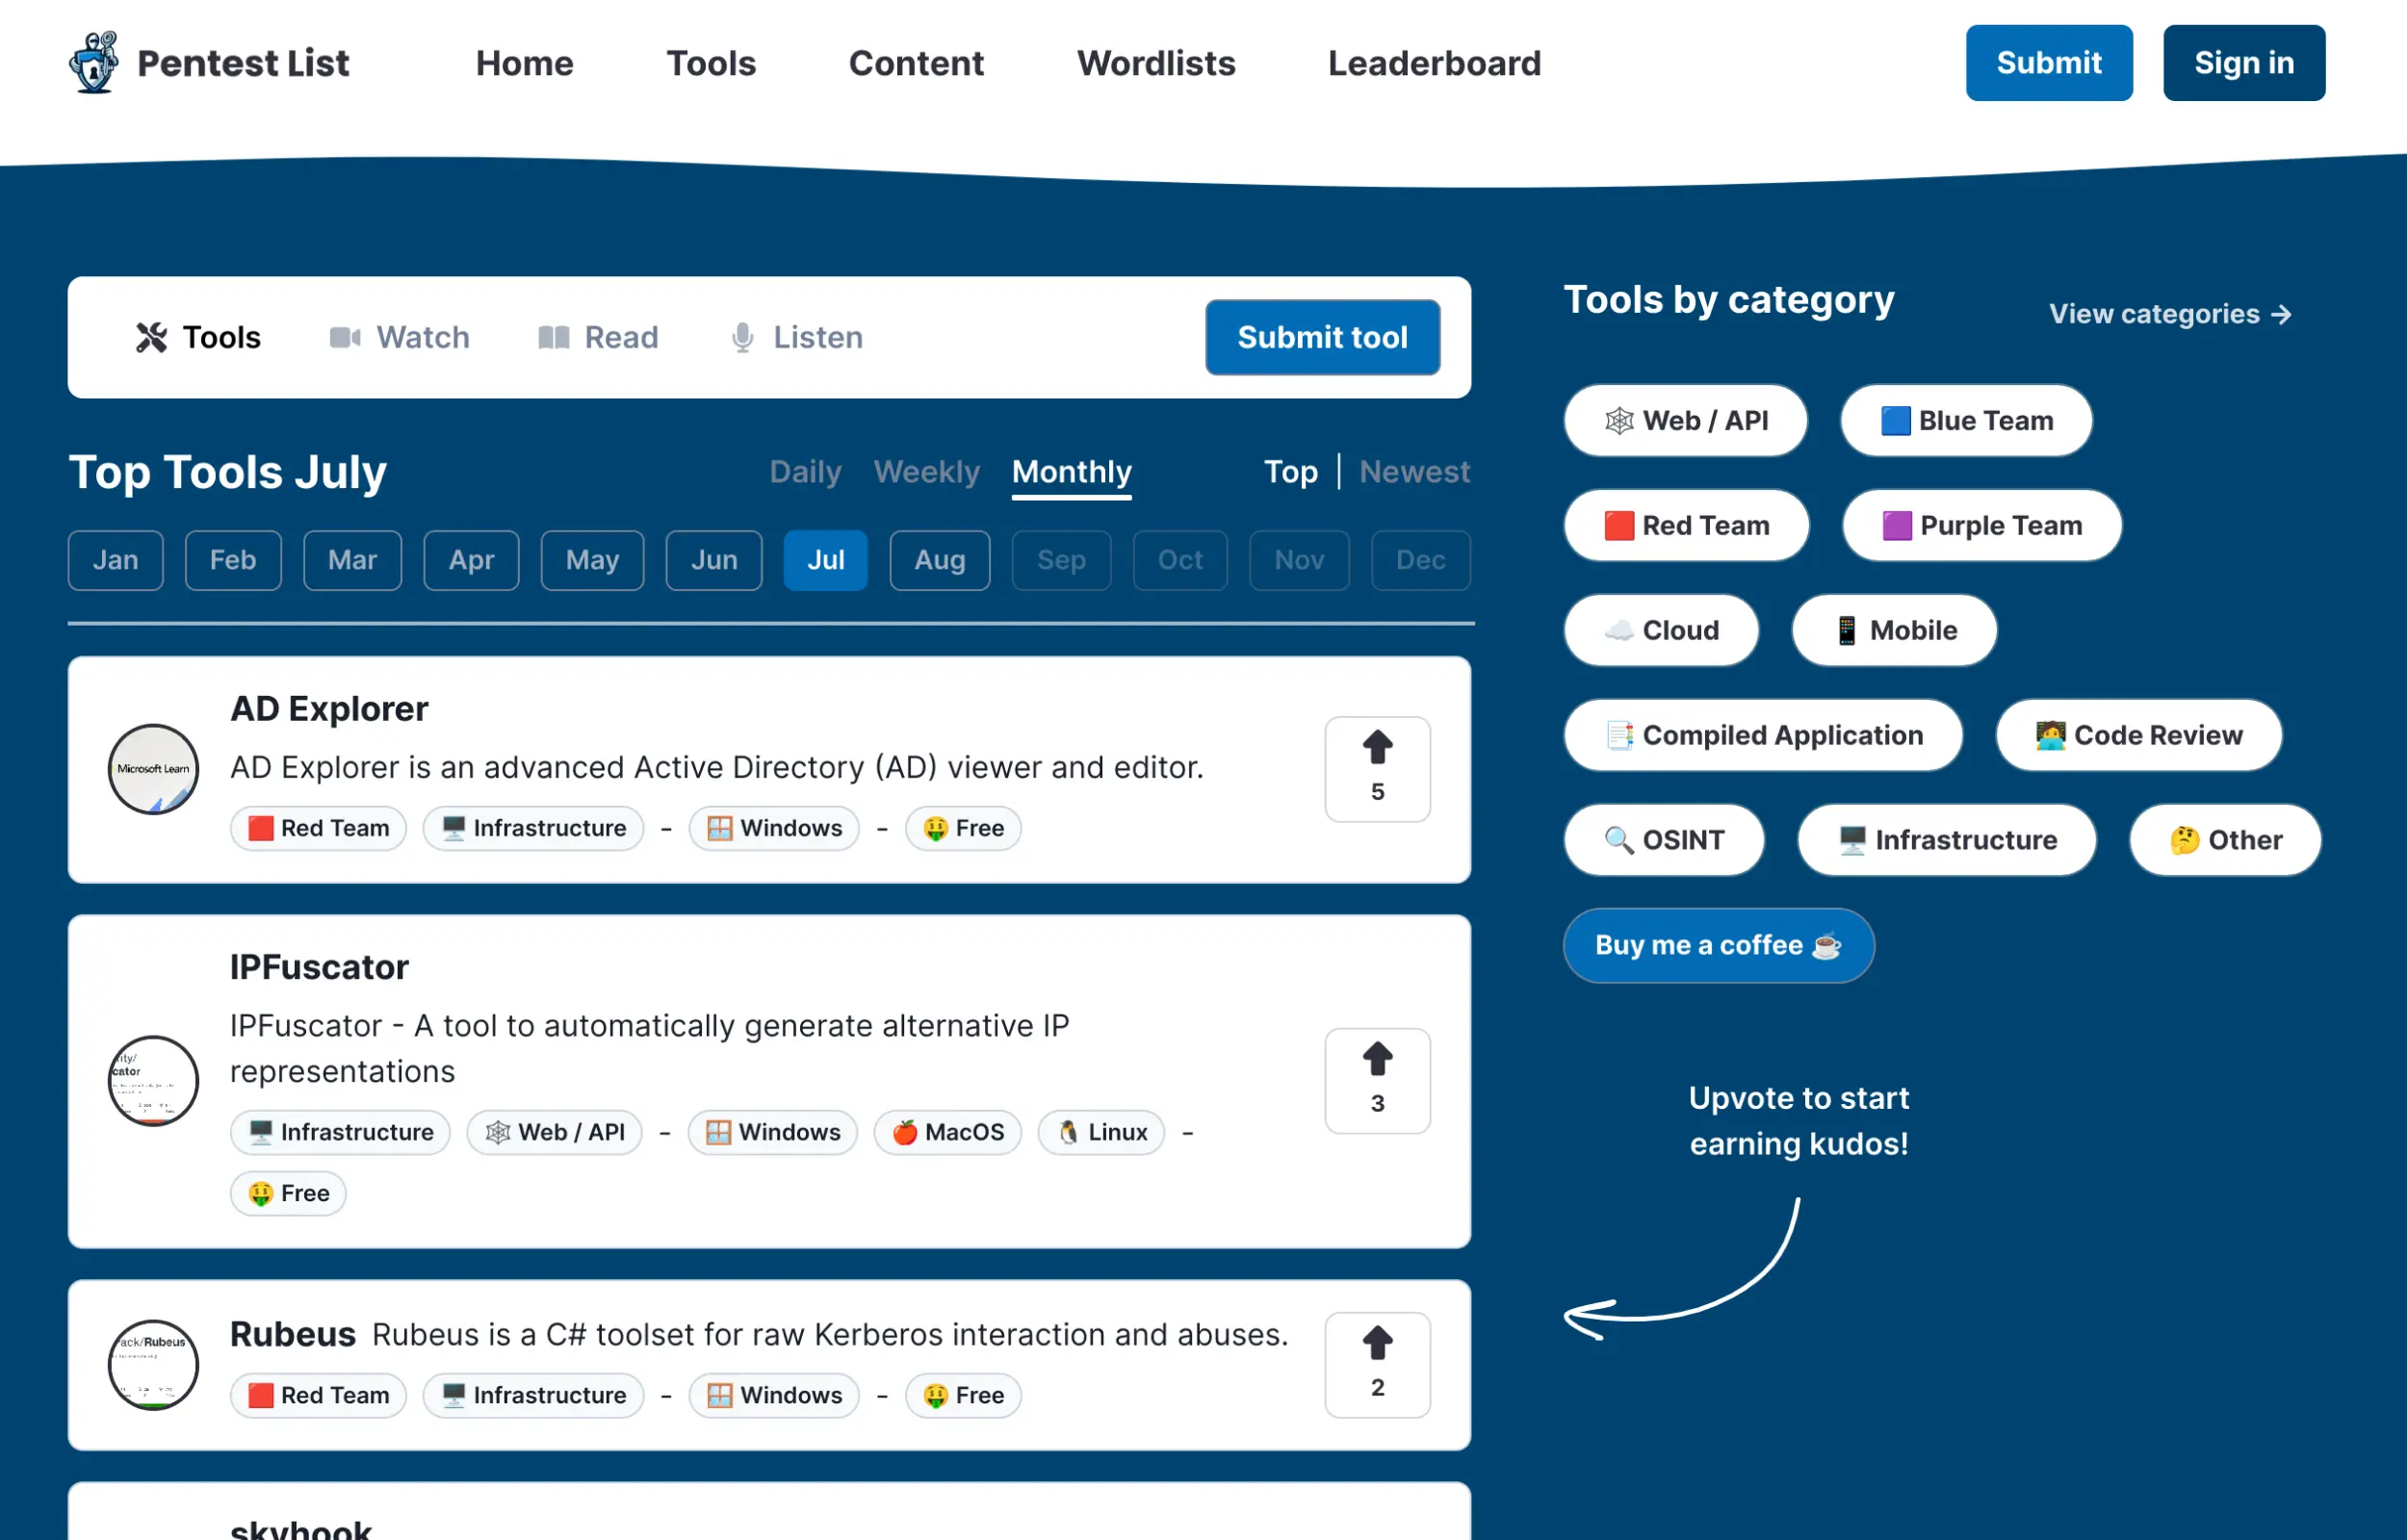The width and height of the screenshot is (2407, 1540).
Task: Click the Submit tool button
Action: tap(1322, 337)
